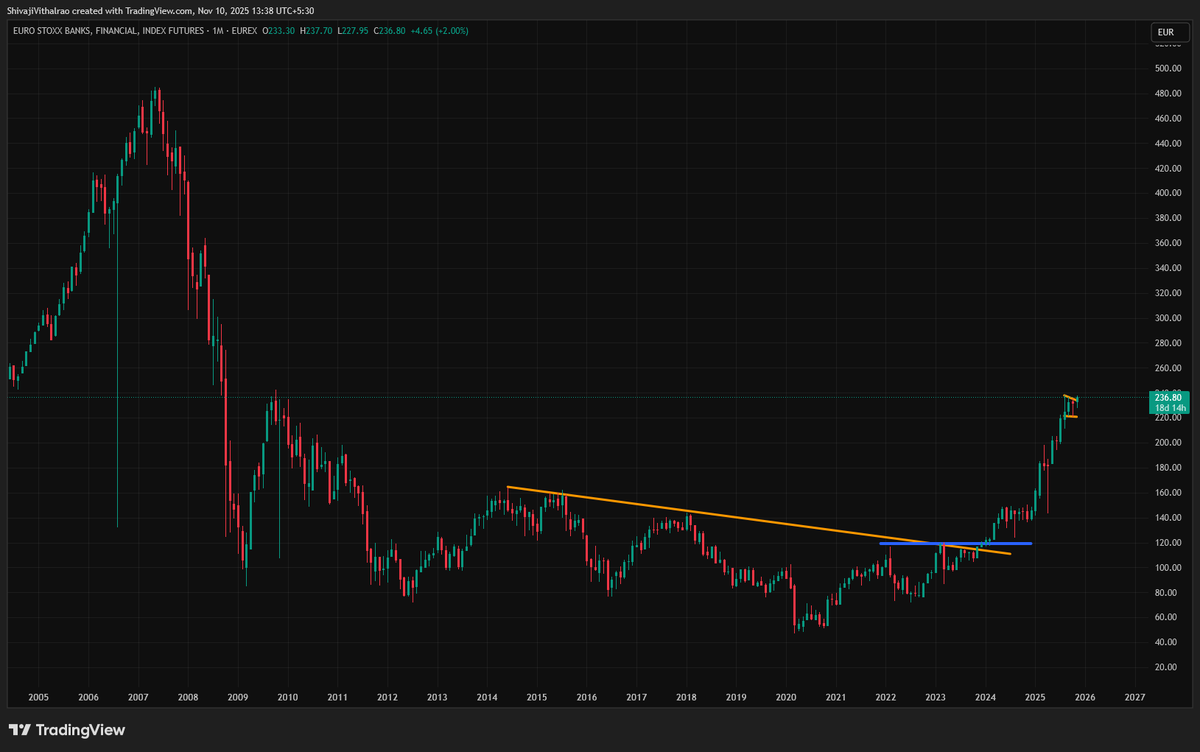Click the 2017 year on time axis

636,697
